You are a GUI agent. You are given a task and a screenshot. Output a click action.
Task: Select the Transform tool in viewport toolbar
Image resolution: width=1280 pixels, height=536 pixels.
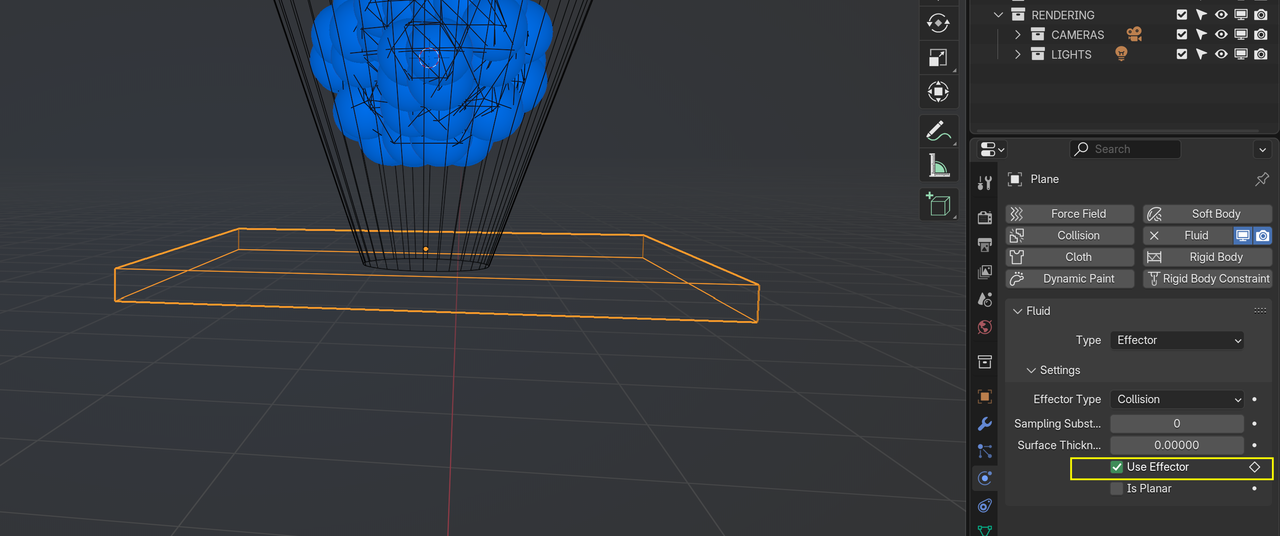pos(938,91)
